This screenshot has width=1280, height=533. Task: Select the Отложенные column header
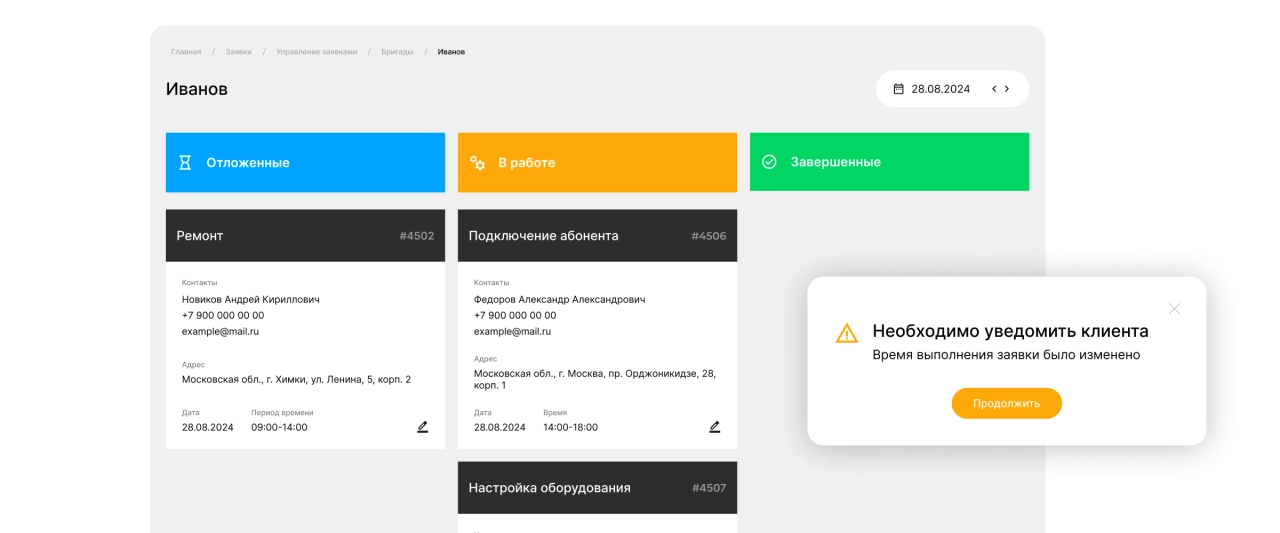click(x=305, y=162)
